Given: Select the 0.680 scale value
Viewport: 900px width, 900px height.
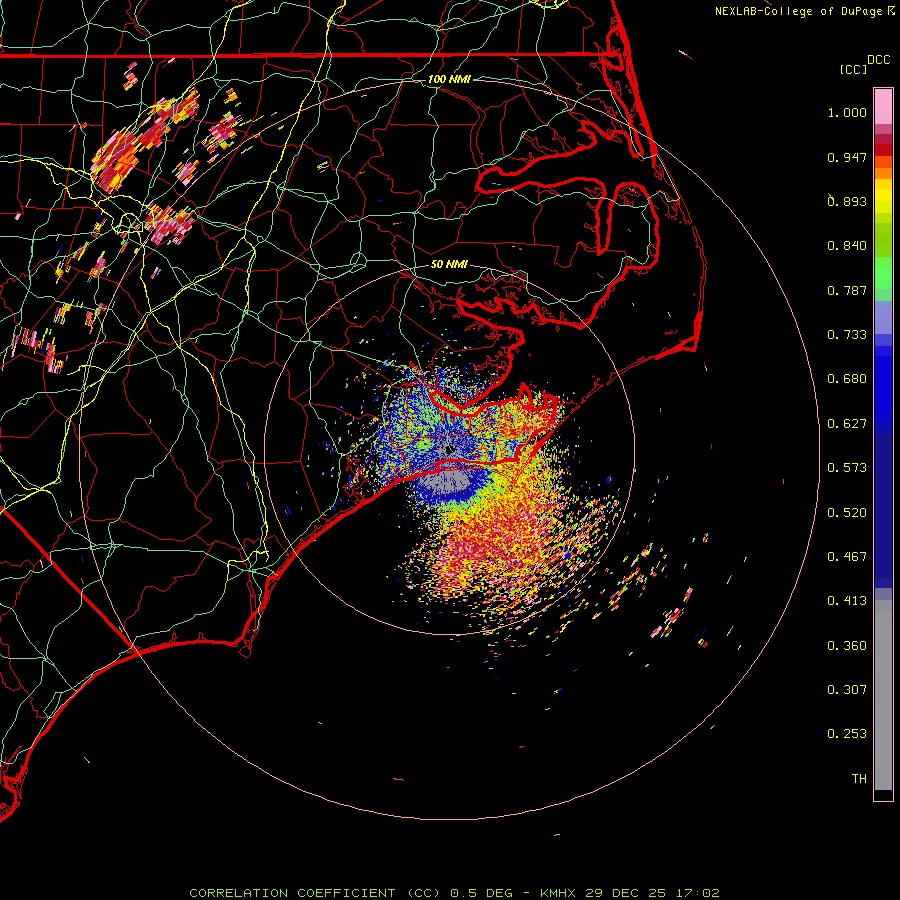Looking at the screenshot, I should [847, 379].
